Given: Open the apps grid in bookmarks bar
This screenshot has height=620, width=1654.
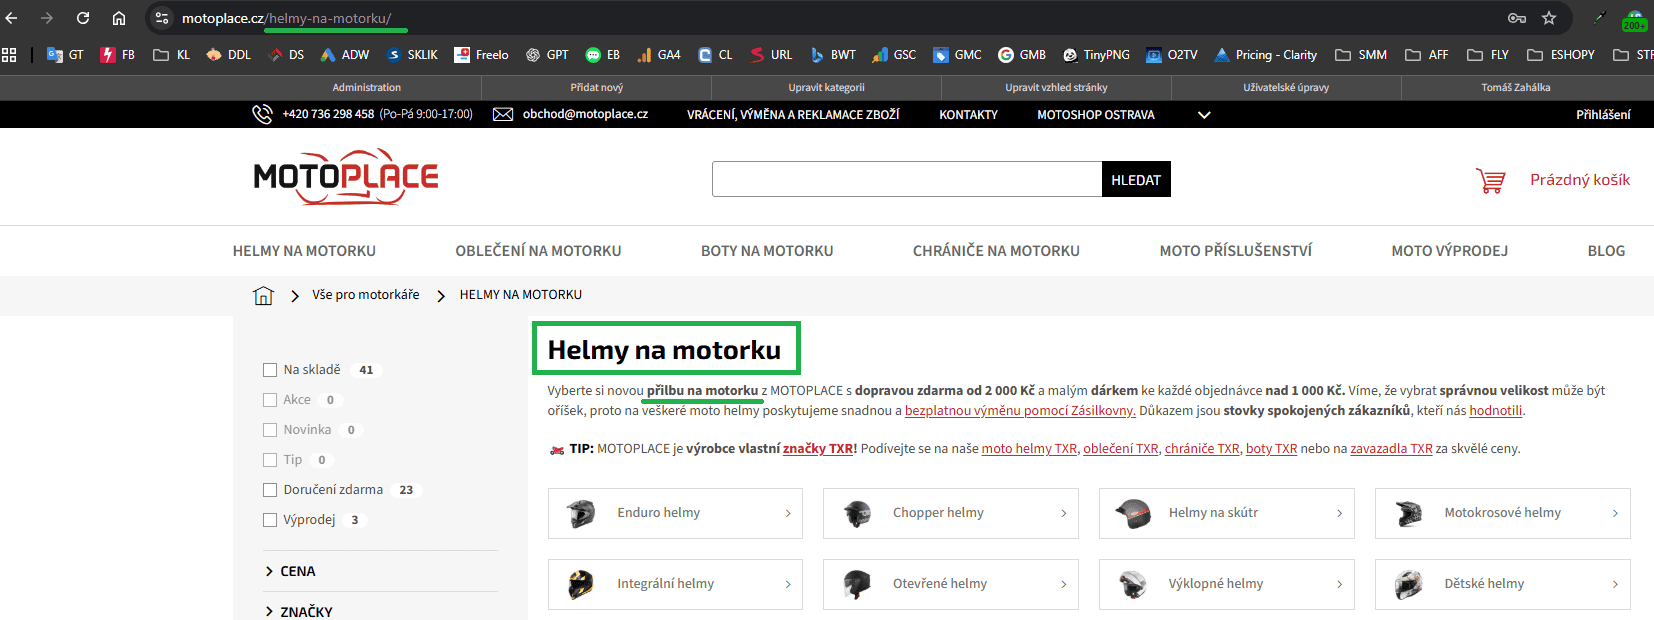Looking at the screenshot, I should click(9, 55).
